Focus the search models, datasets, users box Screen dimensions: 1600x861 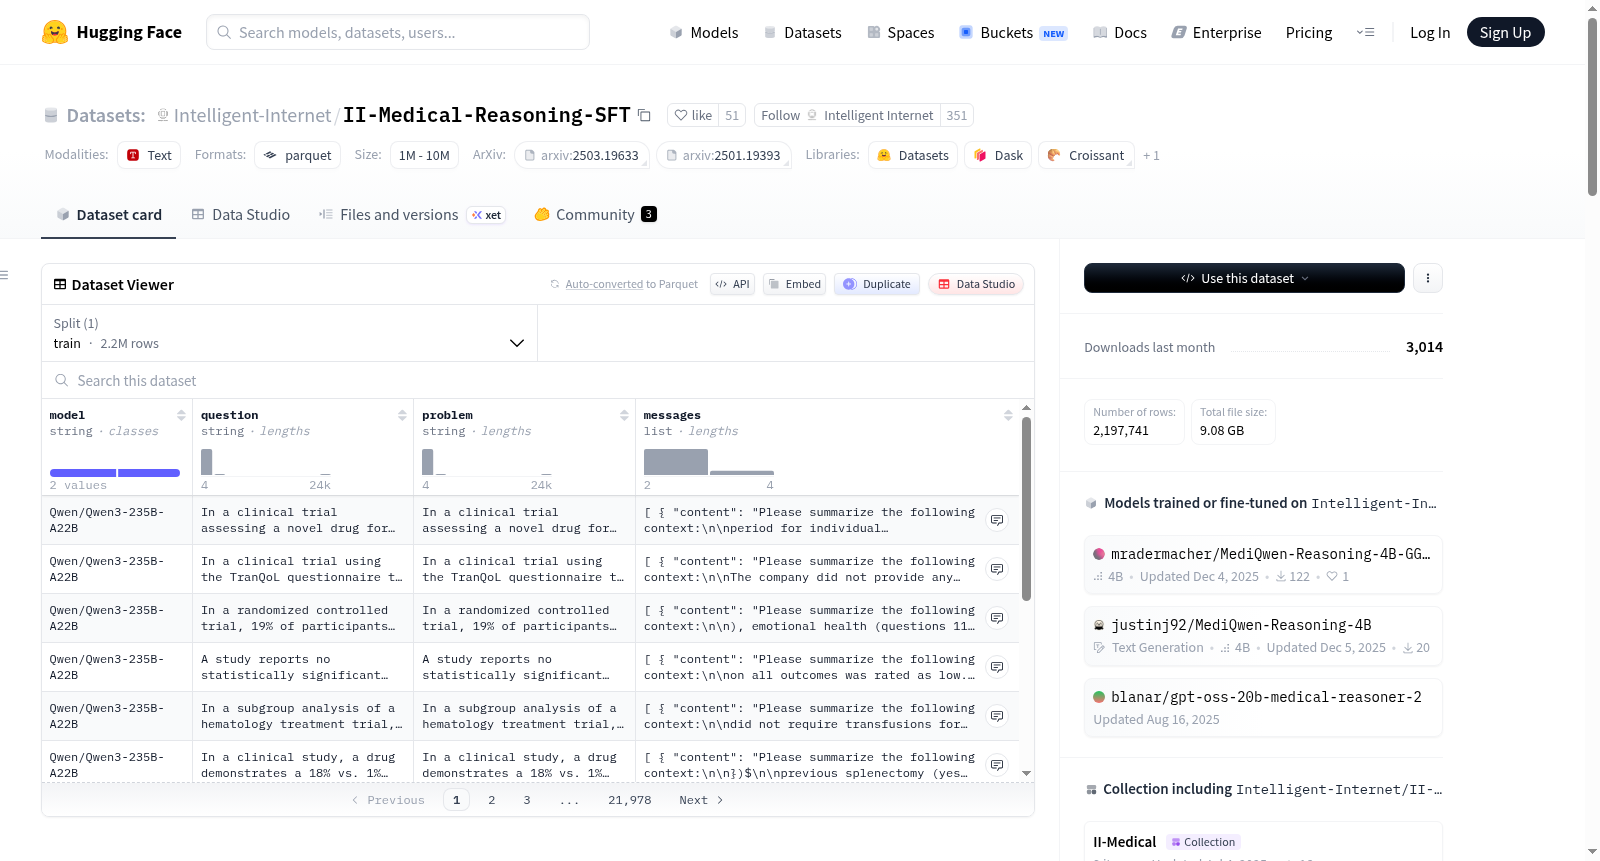398,32
